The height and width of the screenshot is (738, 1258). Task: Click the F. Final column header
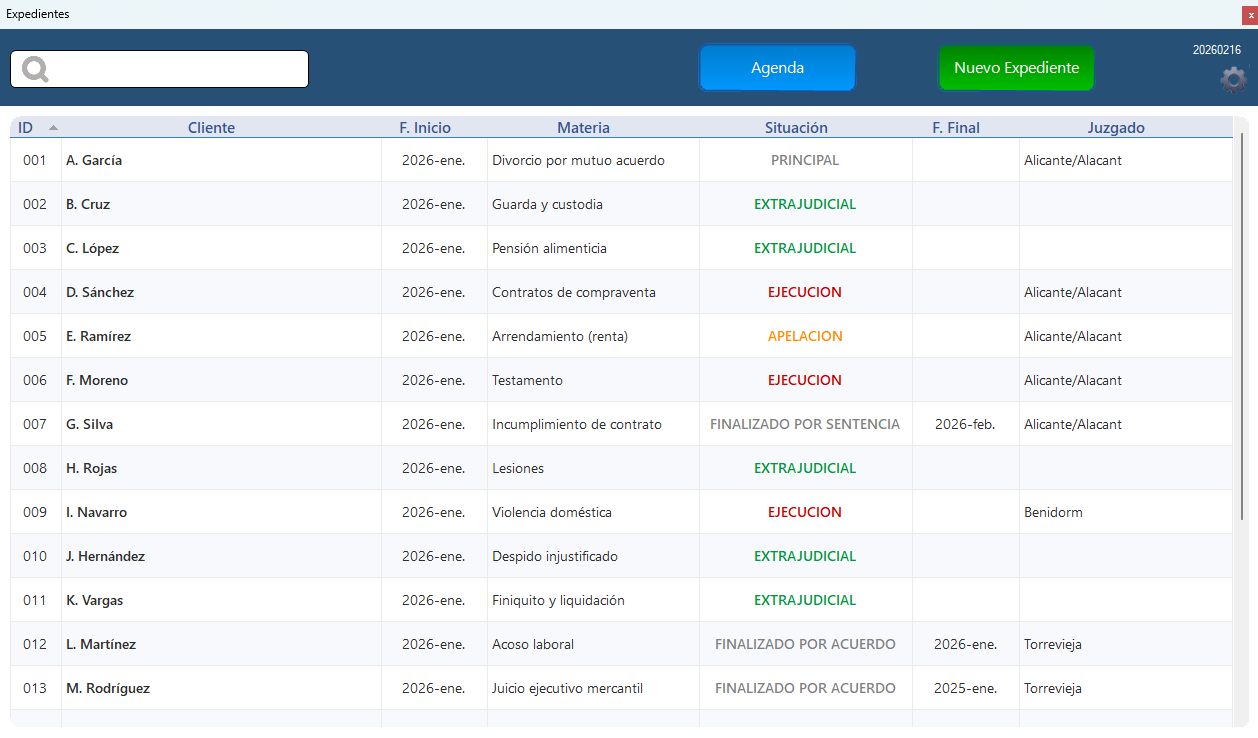click(x=955, y=128)
